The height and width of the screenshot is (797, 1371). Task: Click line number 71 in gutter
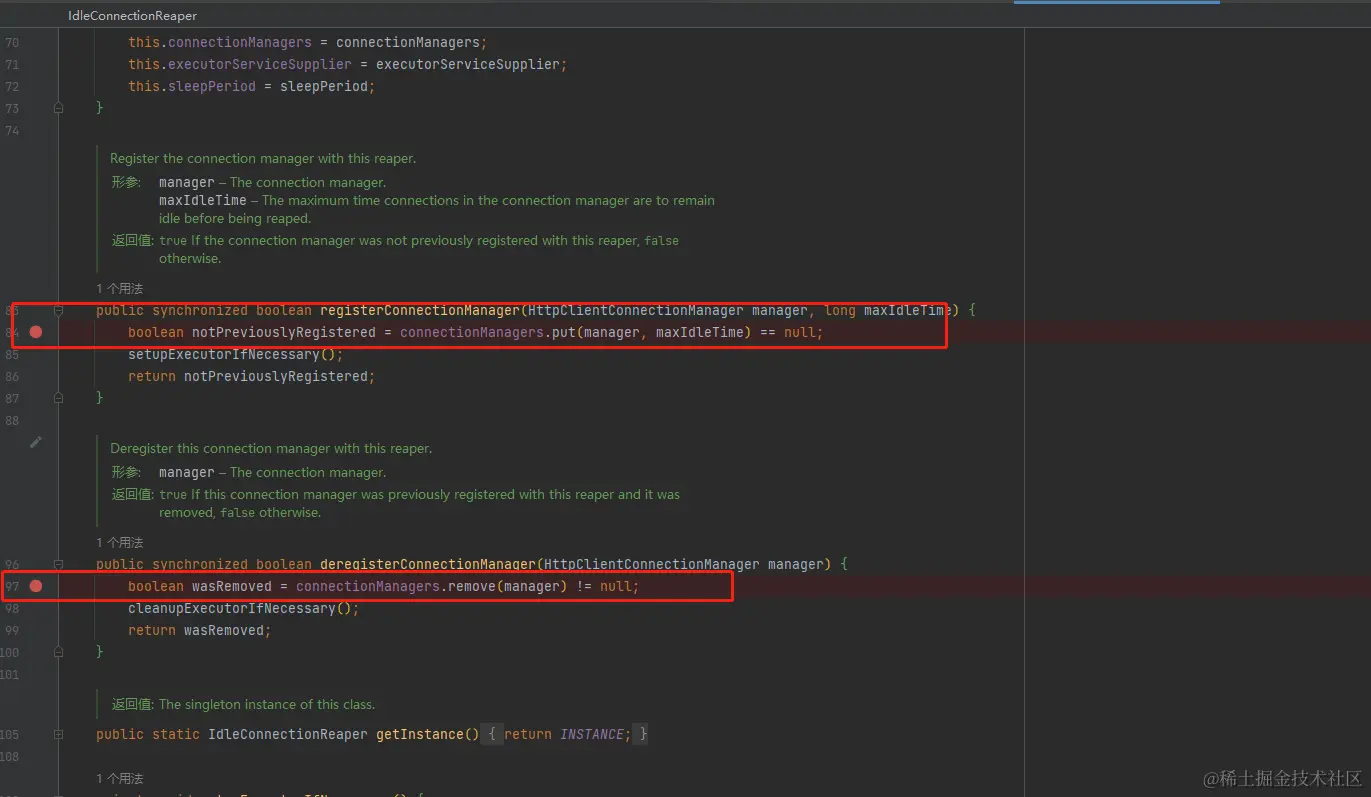tap(12, 64)
